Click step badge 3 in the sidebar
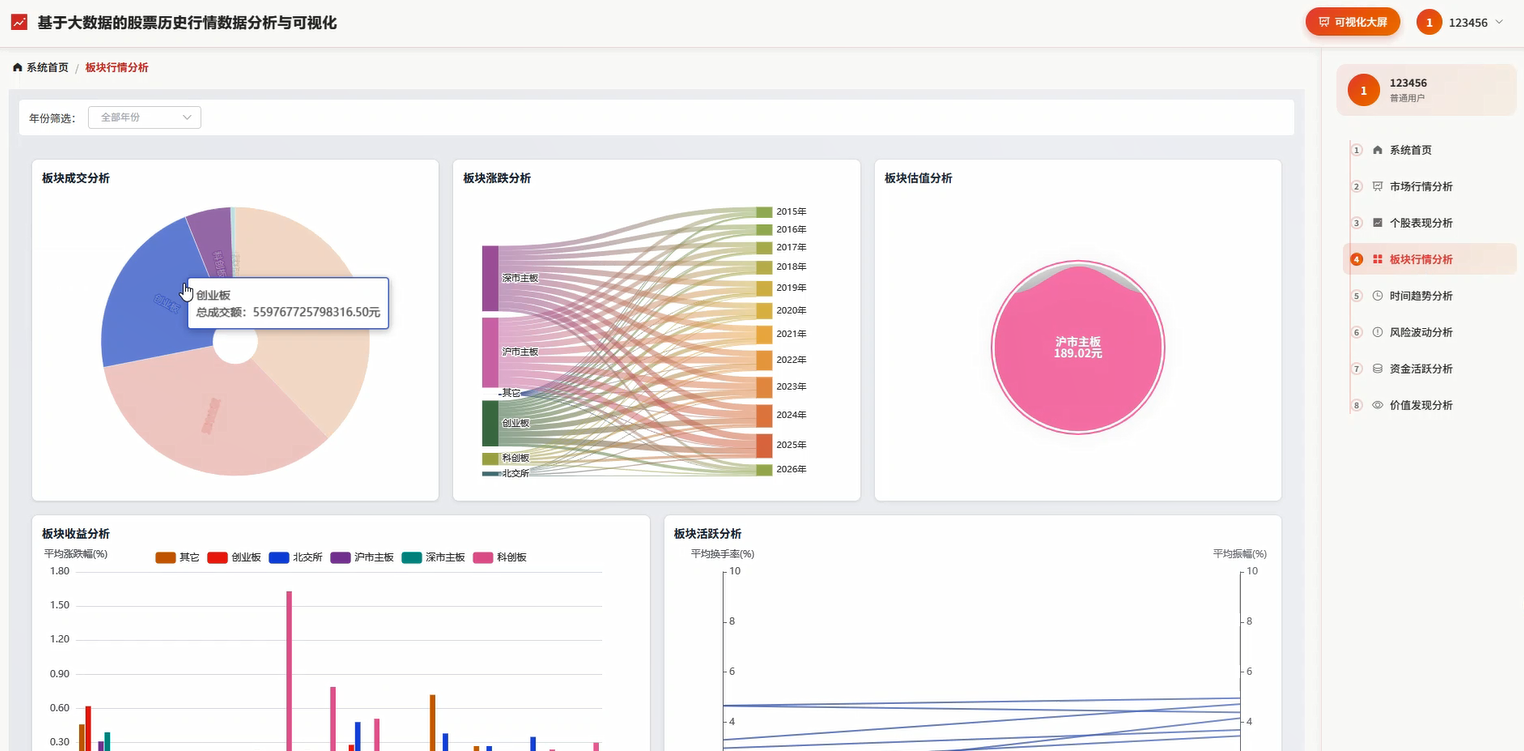 (x=1357, y=223)
